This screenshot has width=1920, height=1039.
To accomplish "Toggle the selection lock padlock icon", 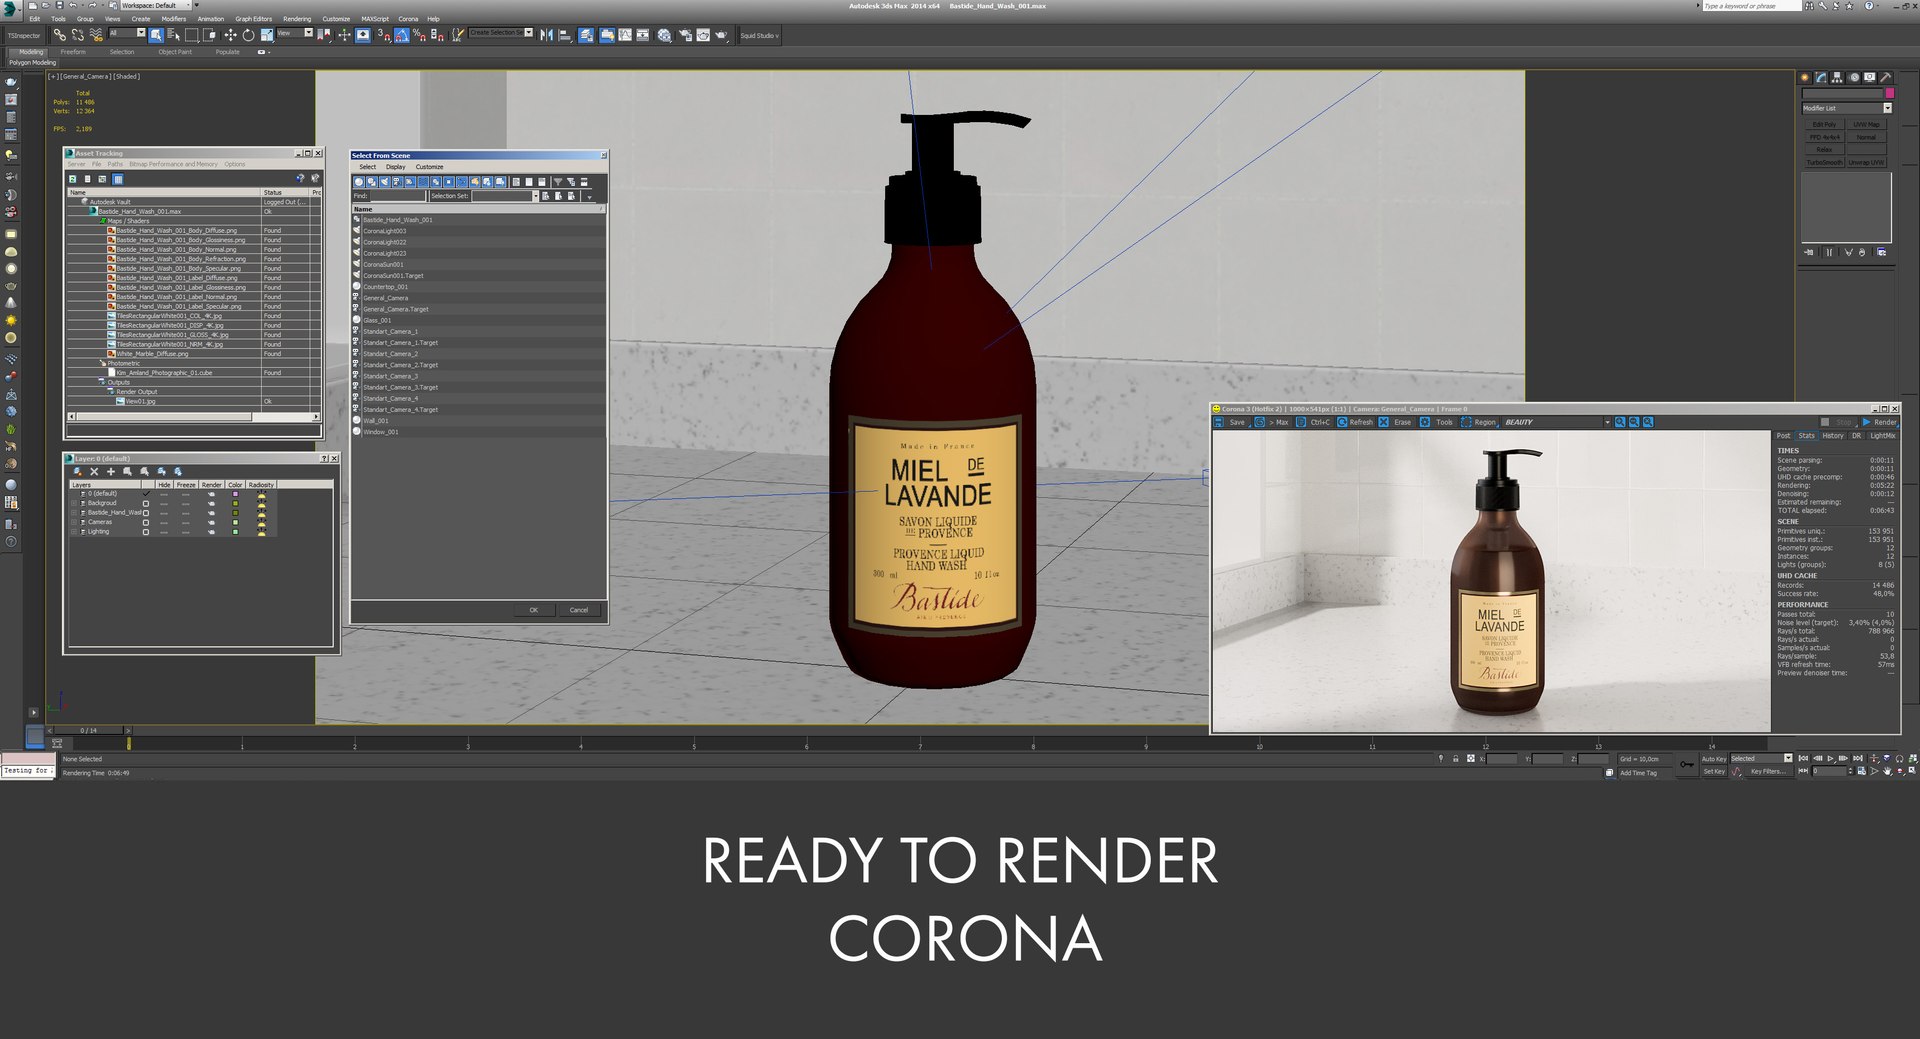I will 1455,758.
